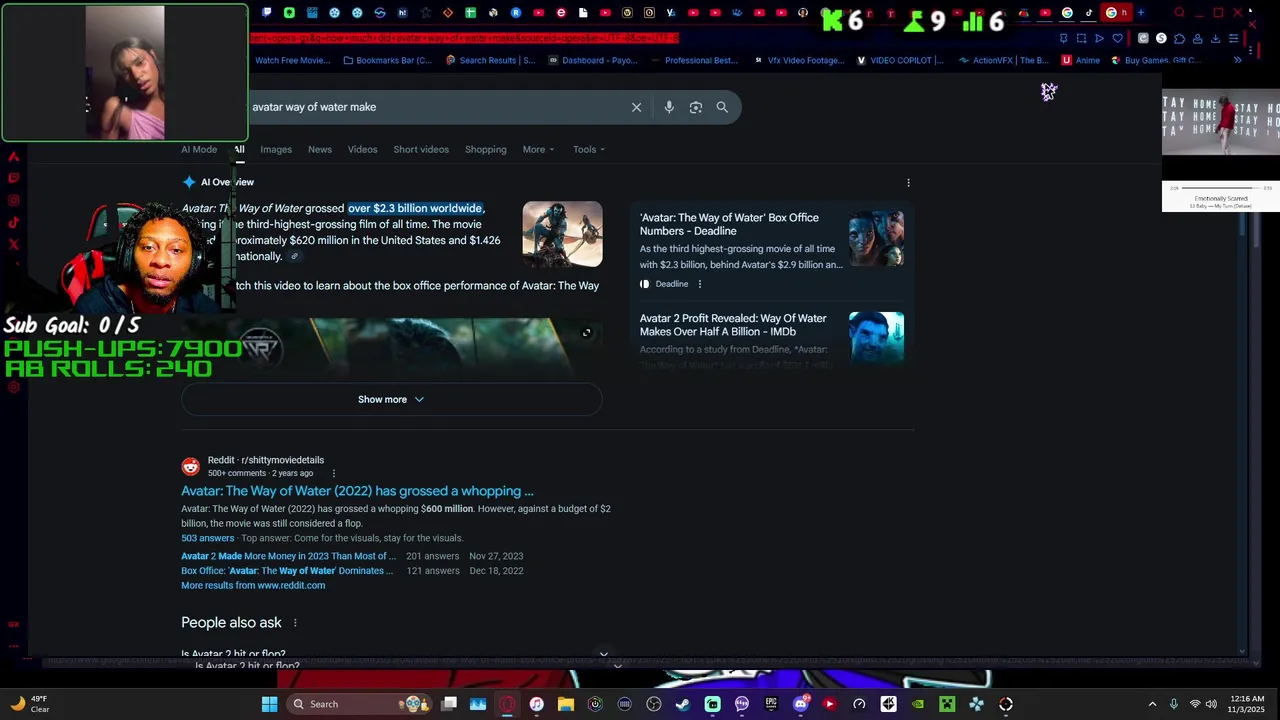Open People also ask three-dot options
The image size is (1280, 720).
294,623
